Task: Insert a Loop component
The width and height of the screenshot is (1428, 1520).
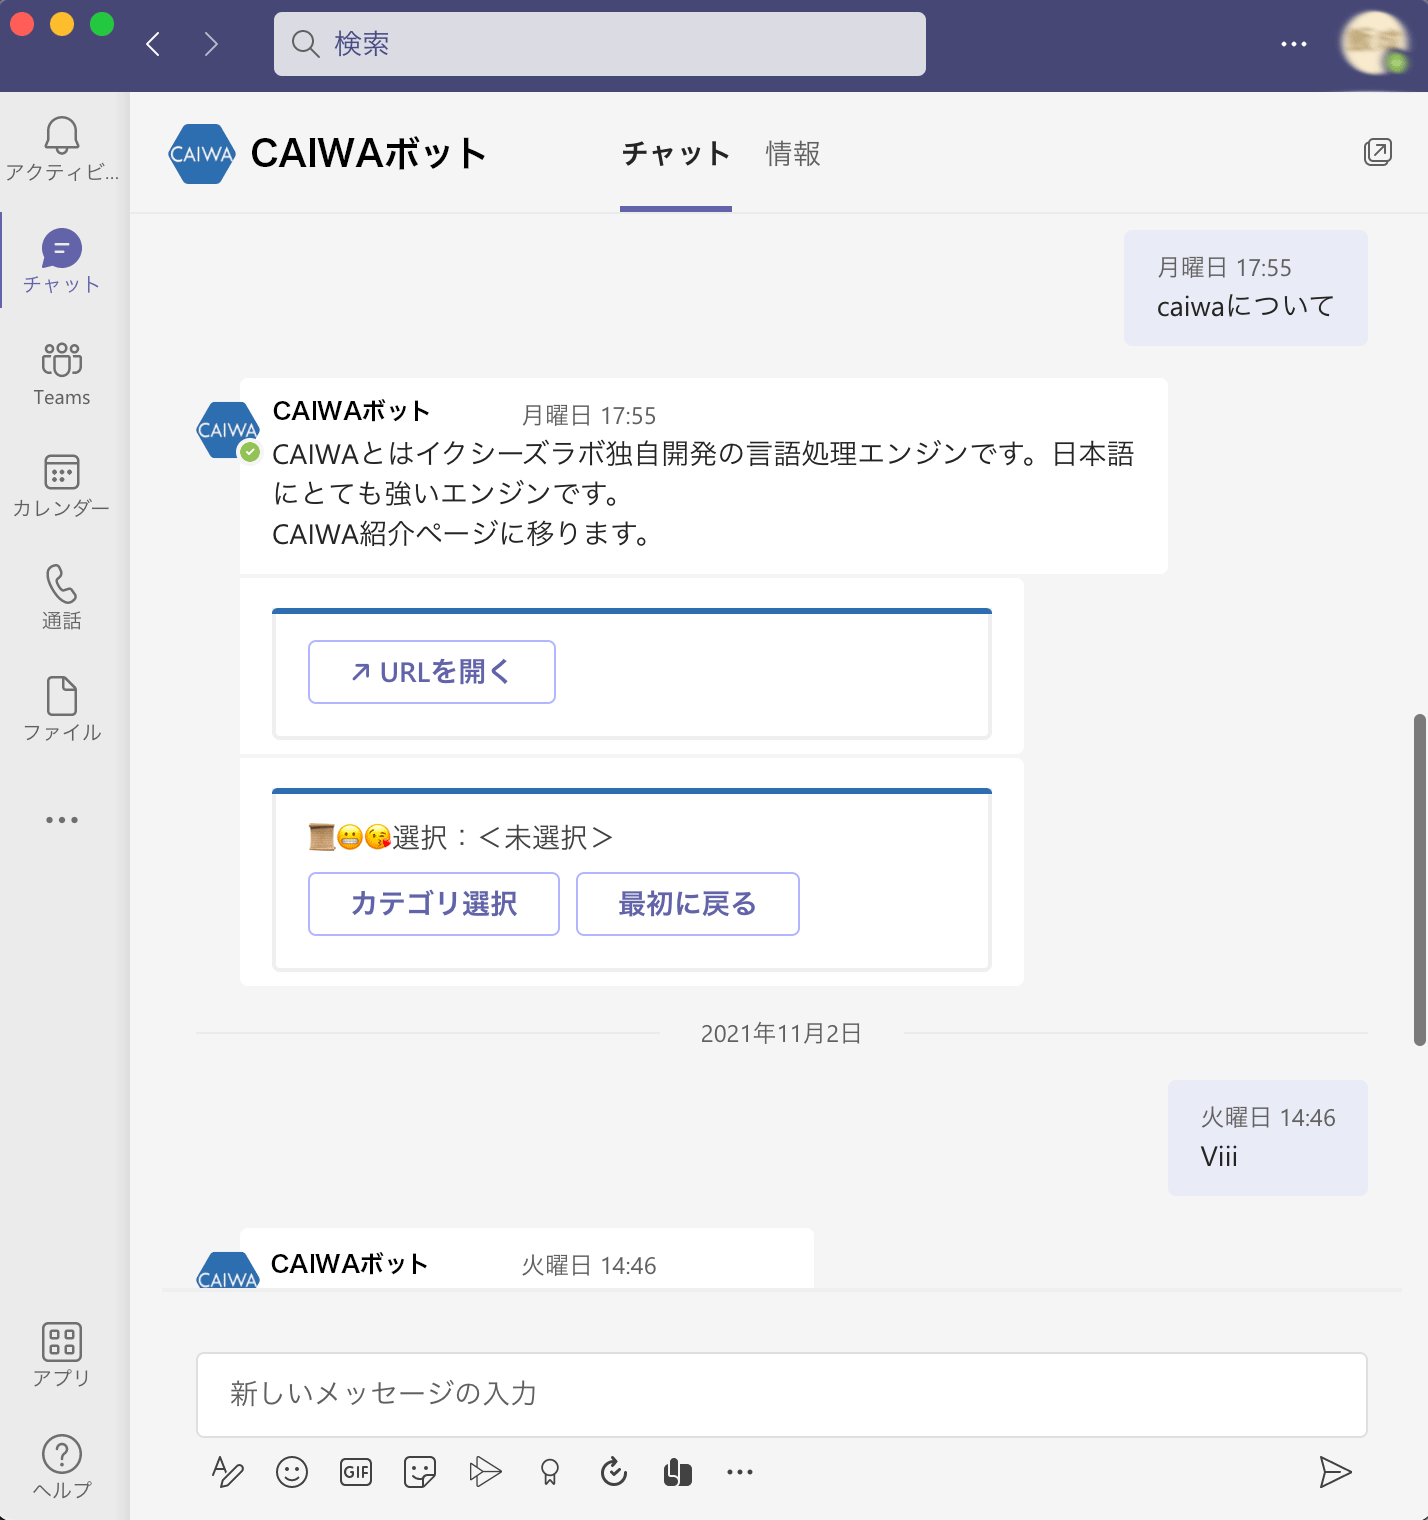Action: (679, 1471)
